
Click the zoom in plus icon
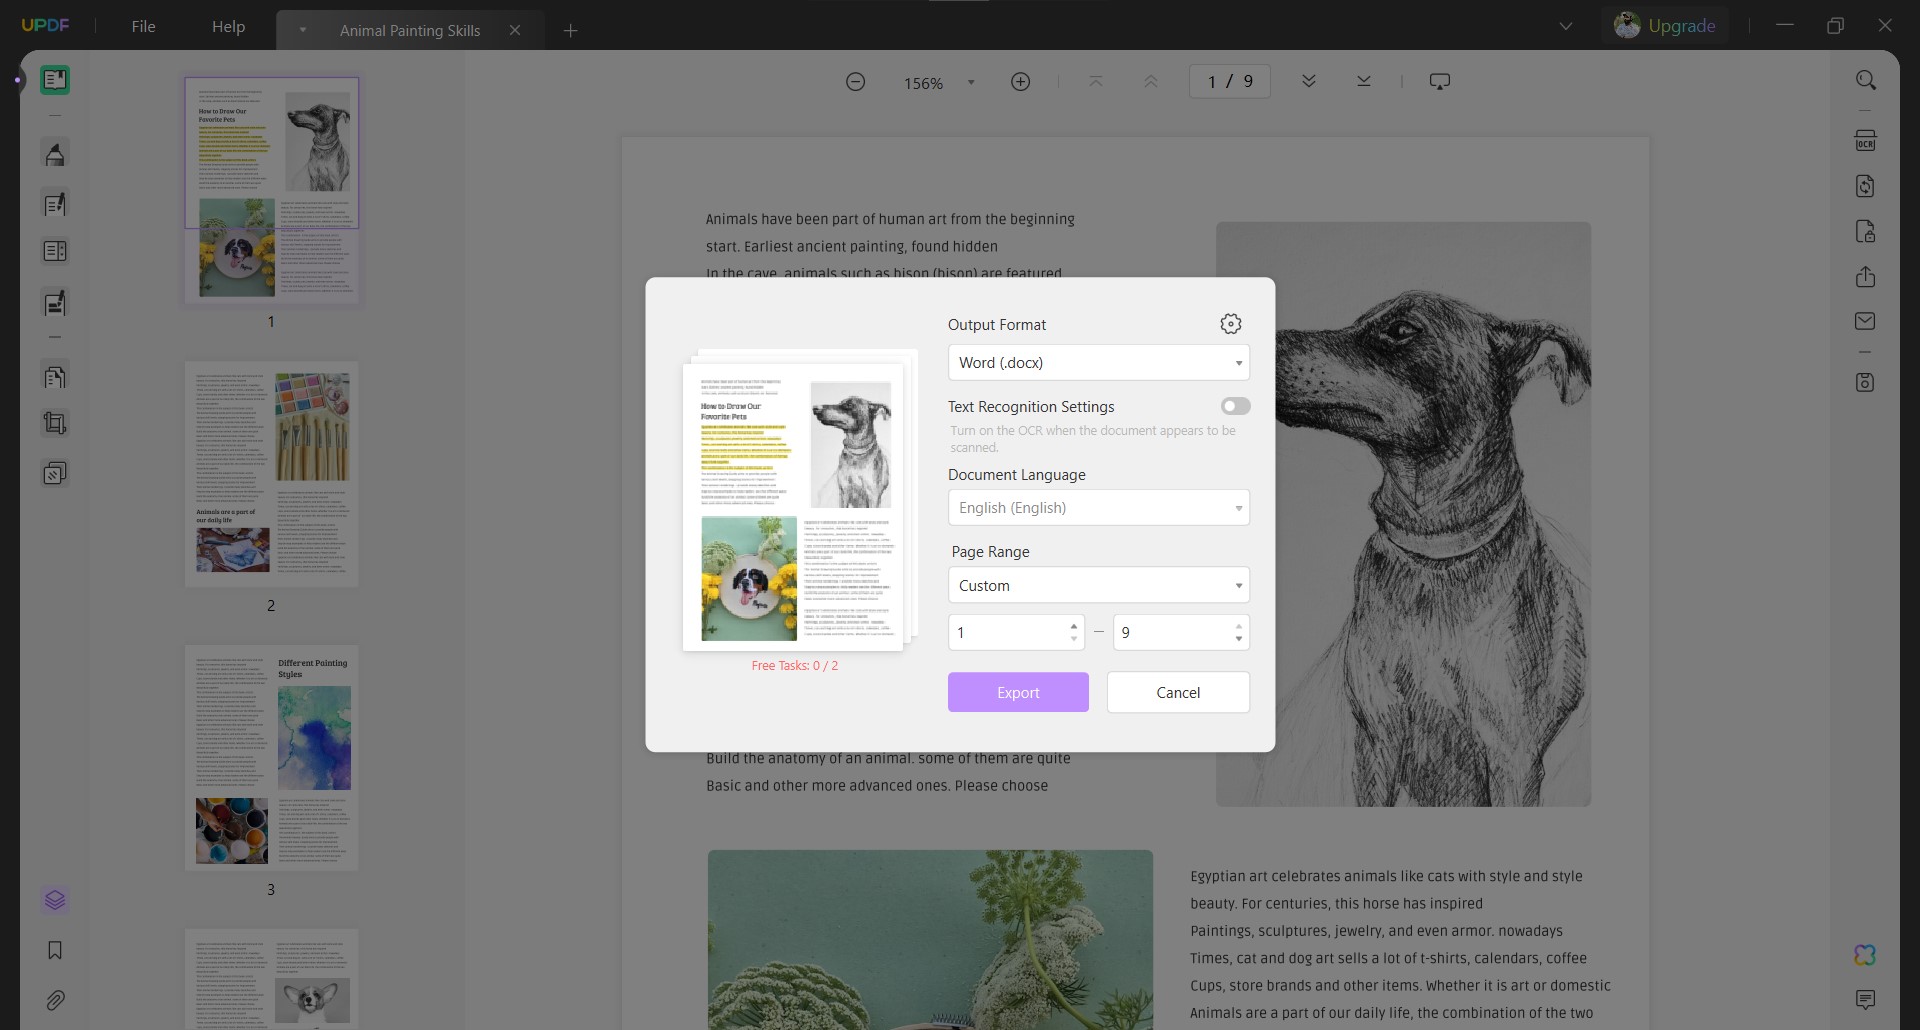click(1020, 82)
